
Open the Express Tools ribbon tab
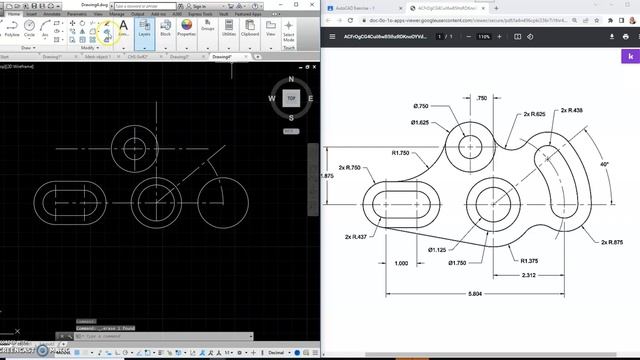[x=200, y=14]
